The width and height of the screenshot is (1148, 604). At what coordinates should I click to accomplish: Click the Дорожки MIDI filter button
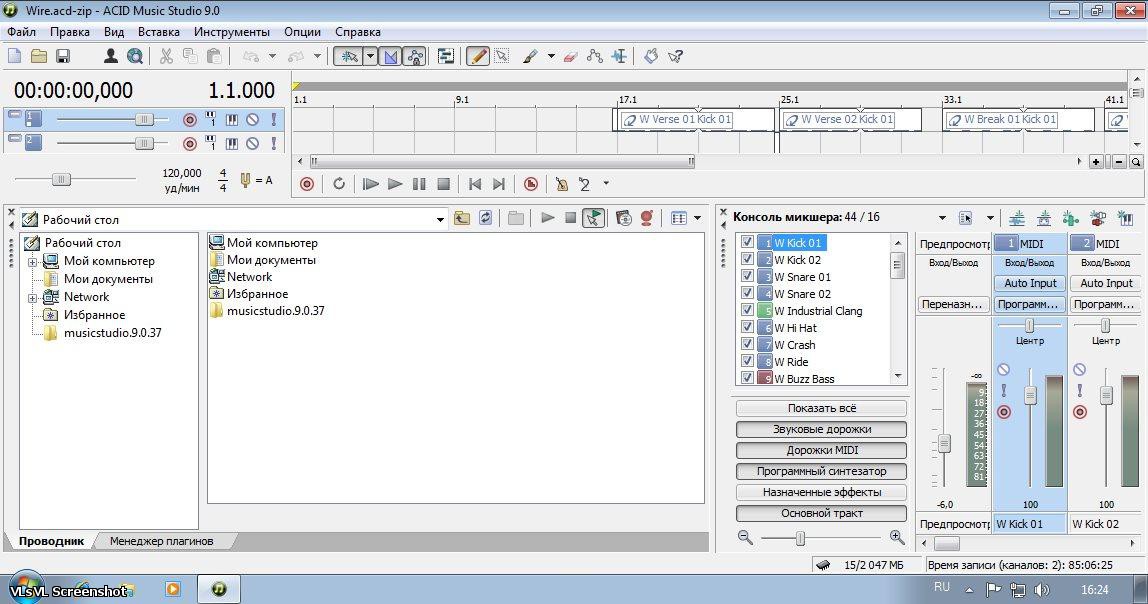click(x=821, y=450)
